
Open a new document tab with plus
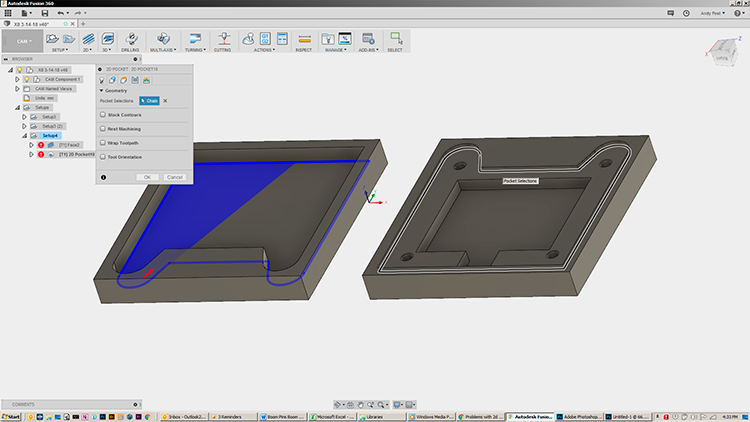point(83,23)
